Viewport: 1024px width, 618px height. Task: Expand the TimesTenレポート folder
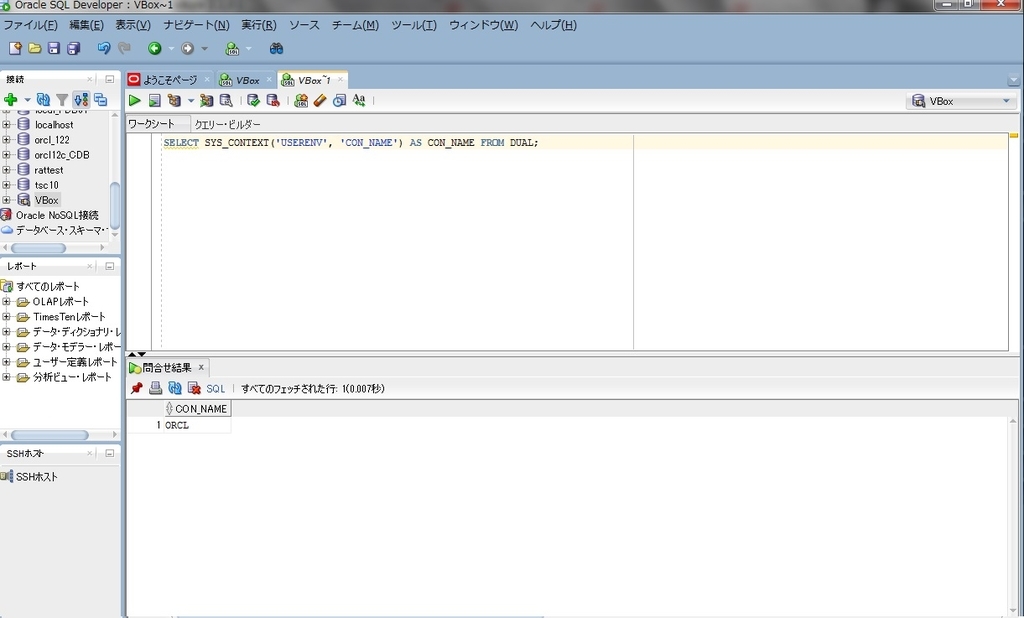6,316
